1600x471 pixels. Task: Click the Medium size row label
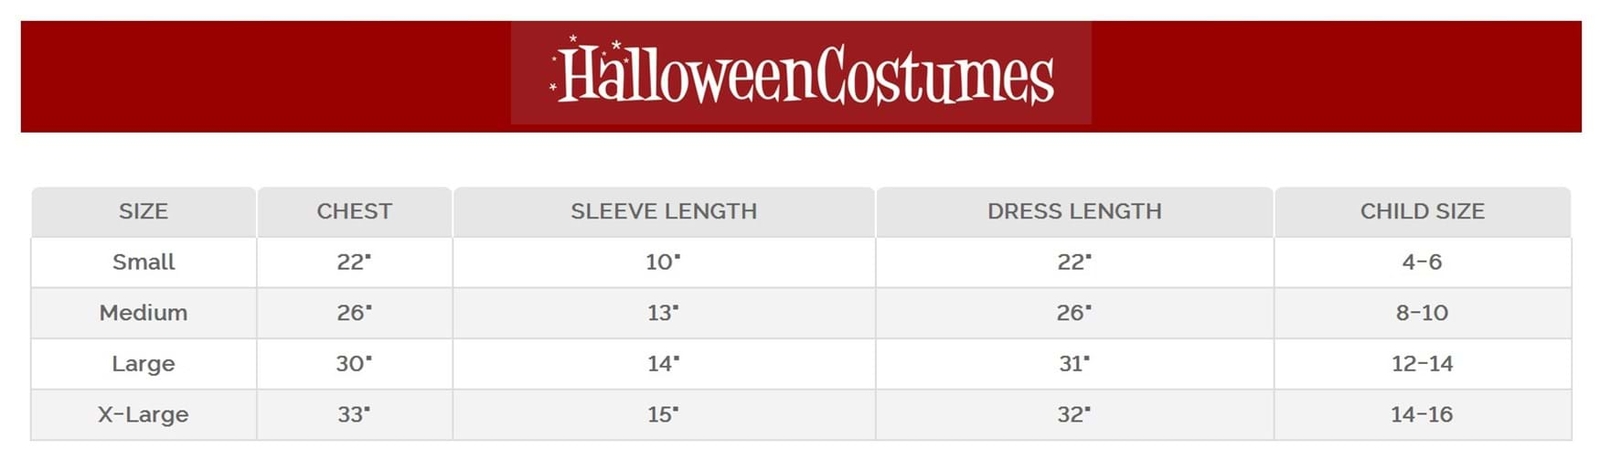tap(143, 313)
